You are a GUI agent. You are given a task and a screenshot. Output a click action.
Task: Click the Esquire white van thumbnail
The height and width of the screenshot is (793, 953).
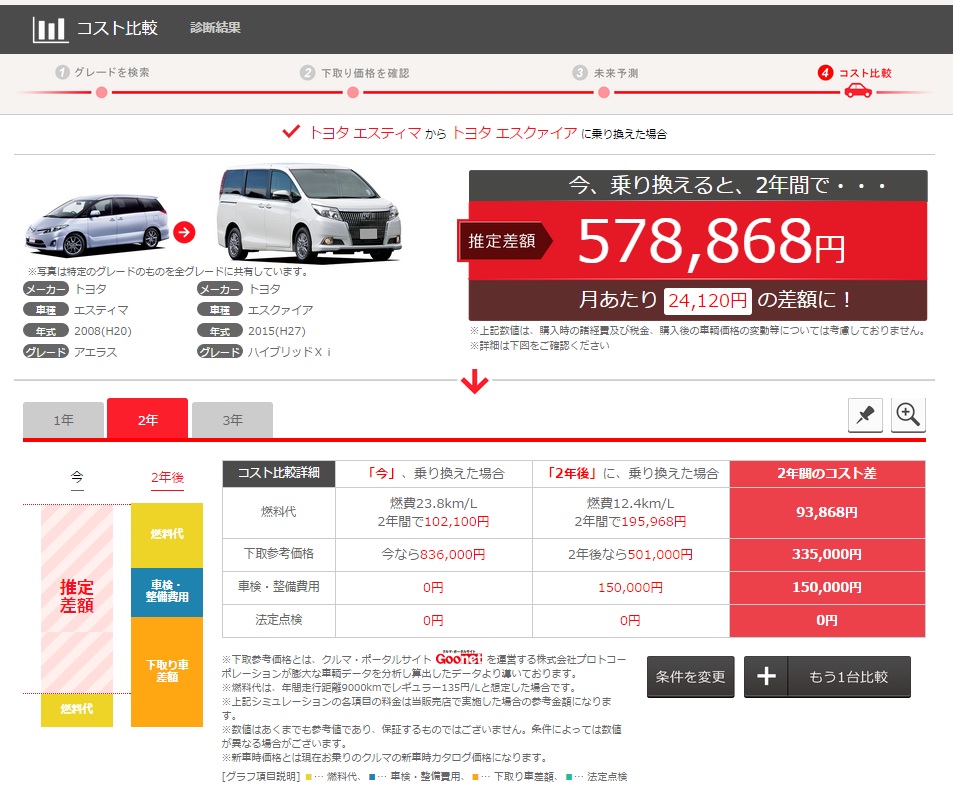tap(309, 213)
